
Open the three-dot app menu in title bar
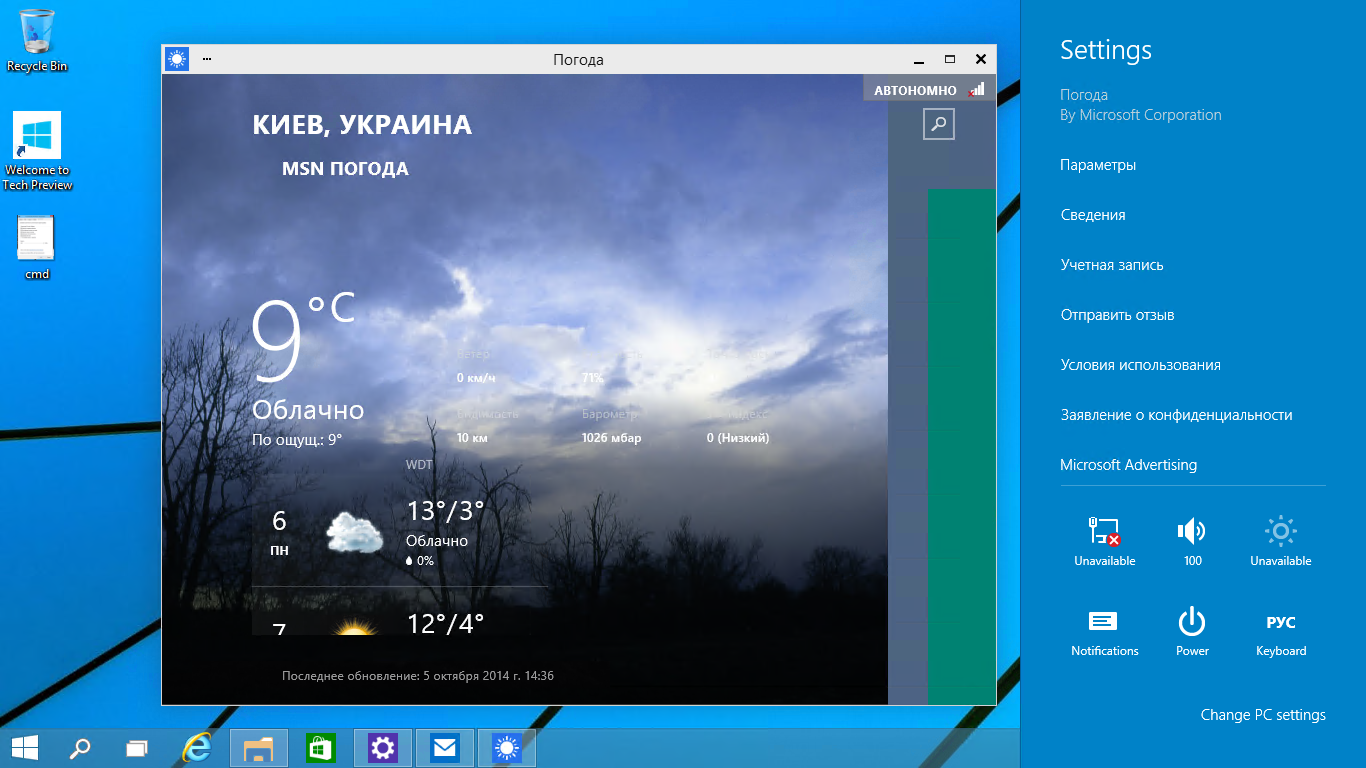click(207, 59)
